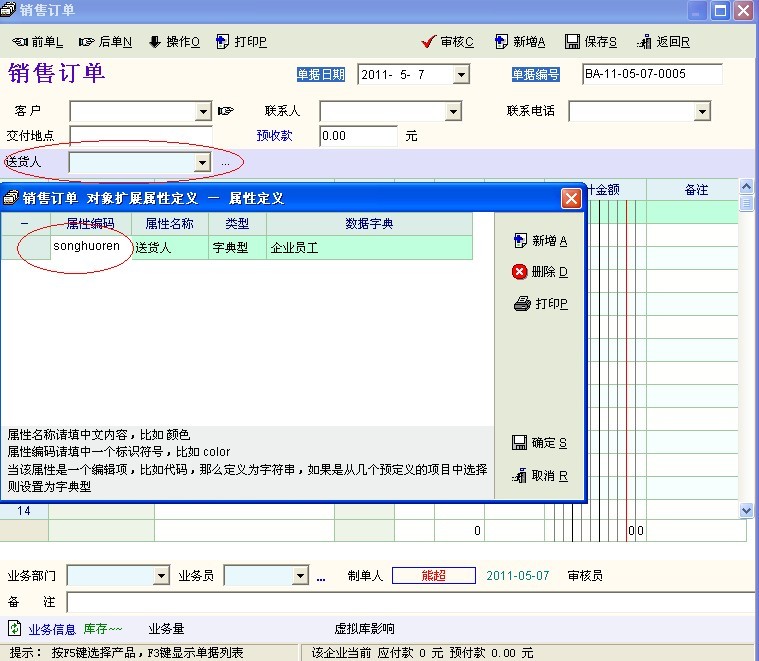759x661 pixels.
Task: Expand the 送货人 delivery person dropdown
Action: click(202, 162)
